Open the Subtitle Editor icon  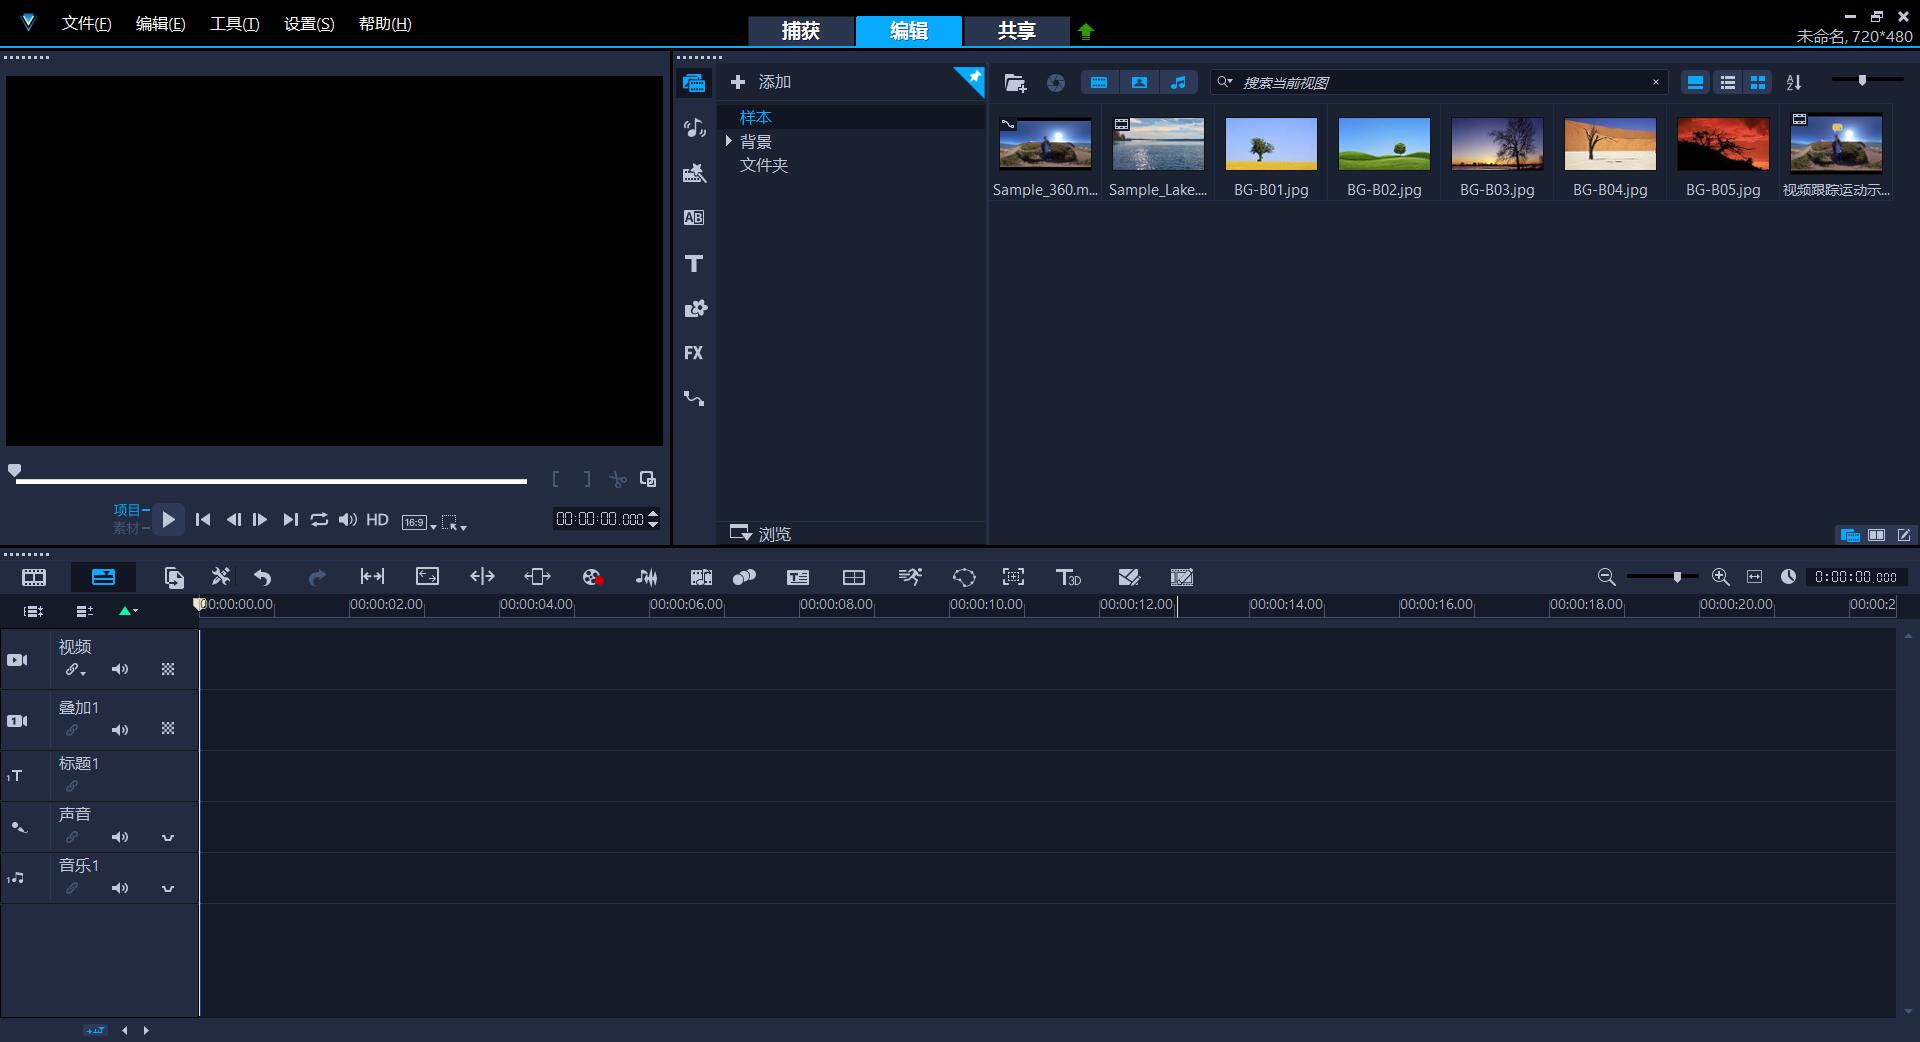pyautogui.click(x=798, y=577)
